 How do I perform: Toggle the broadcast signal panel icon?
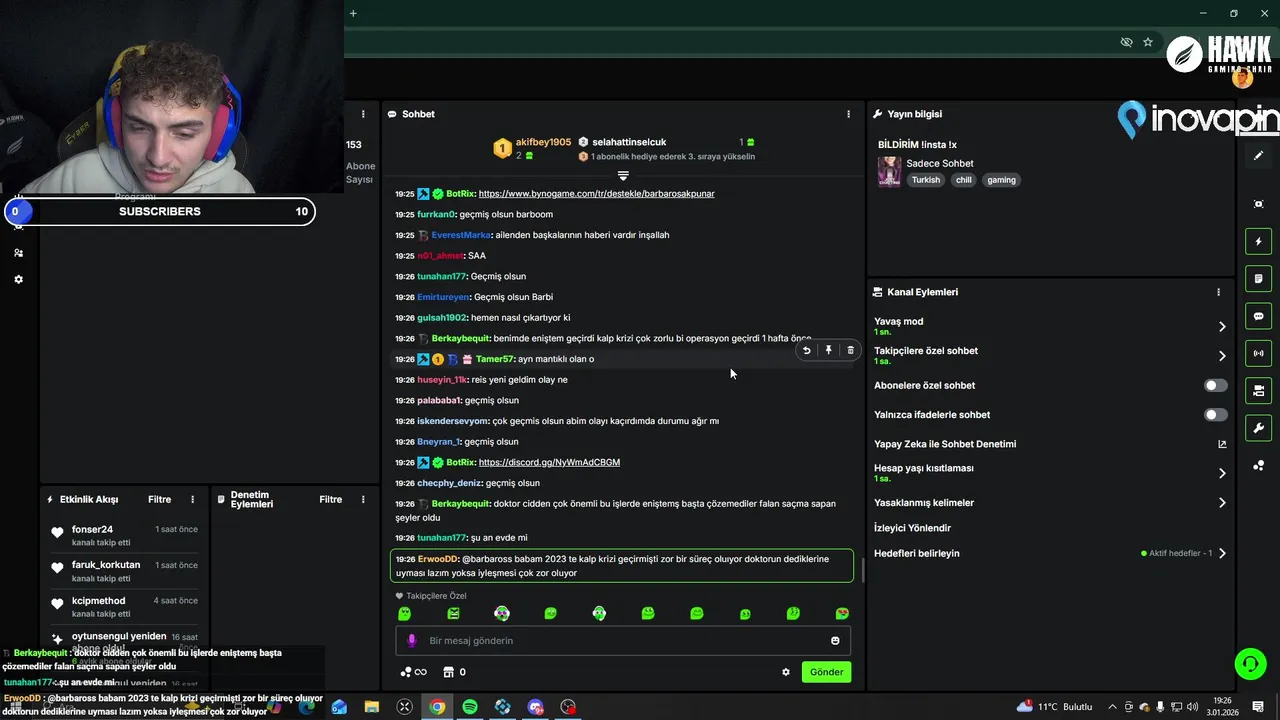click(x=1258, y=353)
